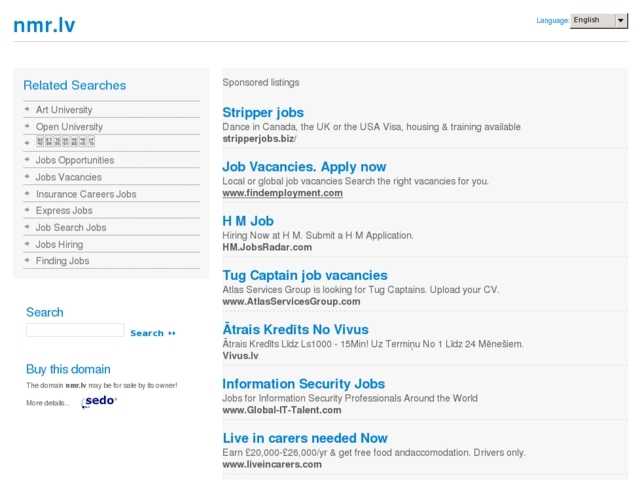Open Information Security Jobs listing
The image size is (640, 480).
(304, 384)
